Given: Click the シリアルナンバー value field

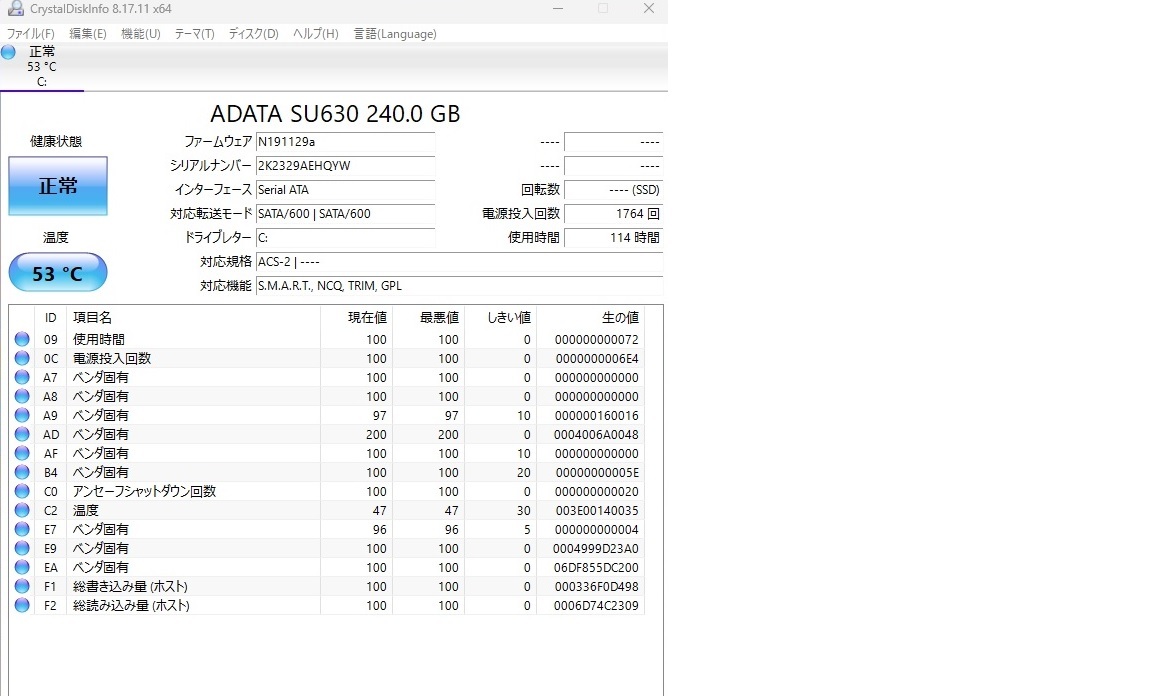Looking at the screenshot, I should click(345, 166).
